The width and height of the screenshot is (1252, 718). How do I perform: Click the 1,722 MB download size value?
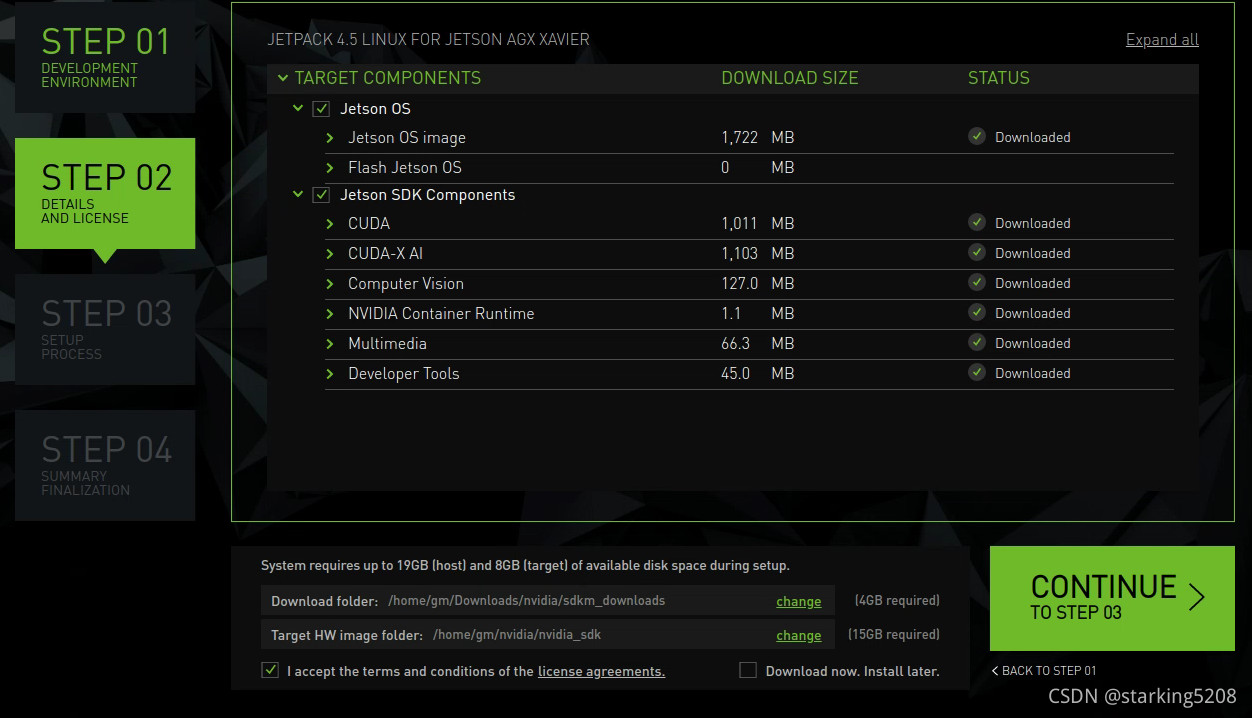click(757, 138)
